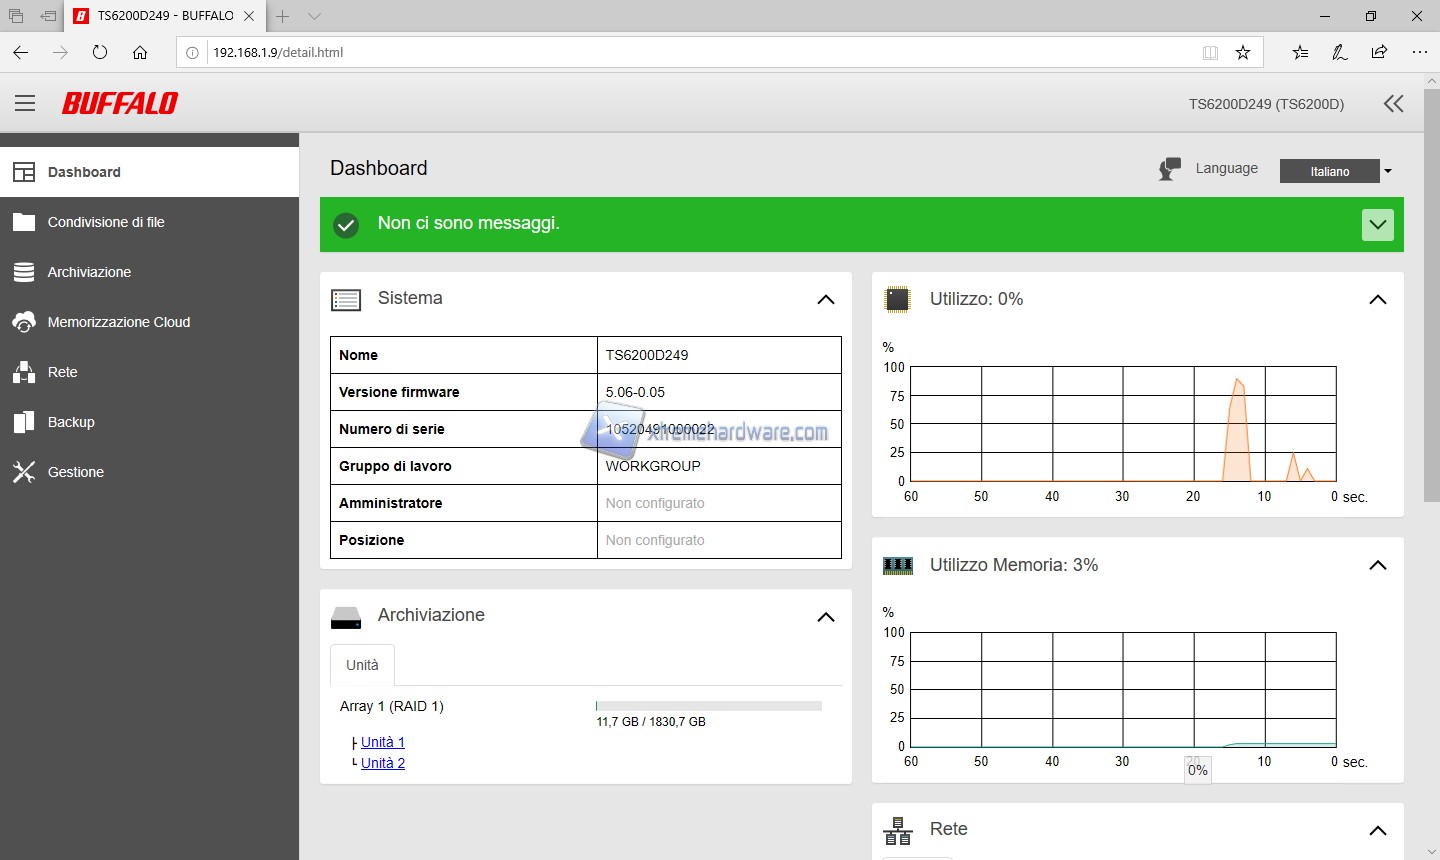Open Archiviazione in the sidebar
This screenshot has height=860, width=1440.
pyautogui.click(x=89, y=272)
